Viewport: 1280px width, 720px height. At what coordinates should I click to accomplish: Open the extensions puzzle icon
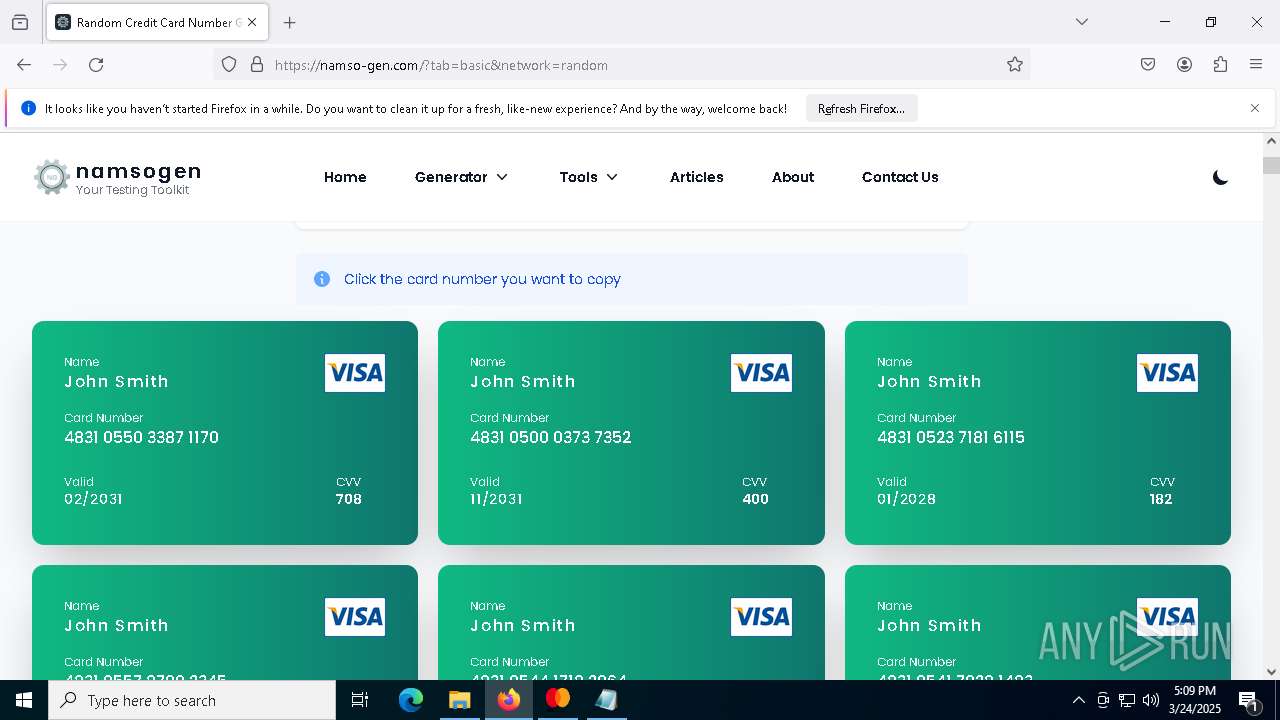tap(1220, 65)
